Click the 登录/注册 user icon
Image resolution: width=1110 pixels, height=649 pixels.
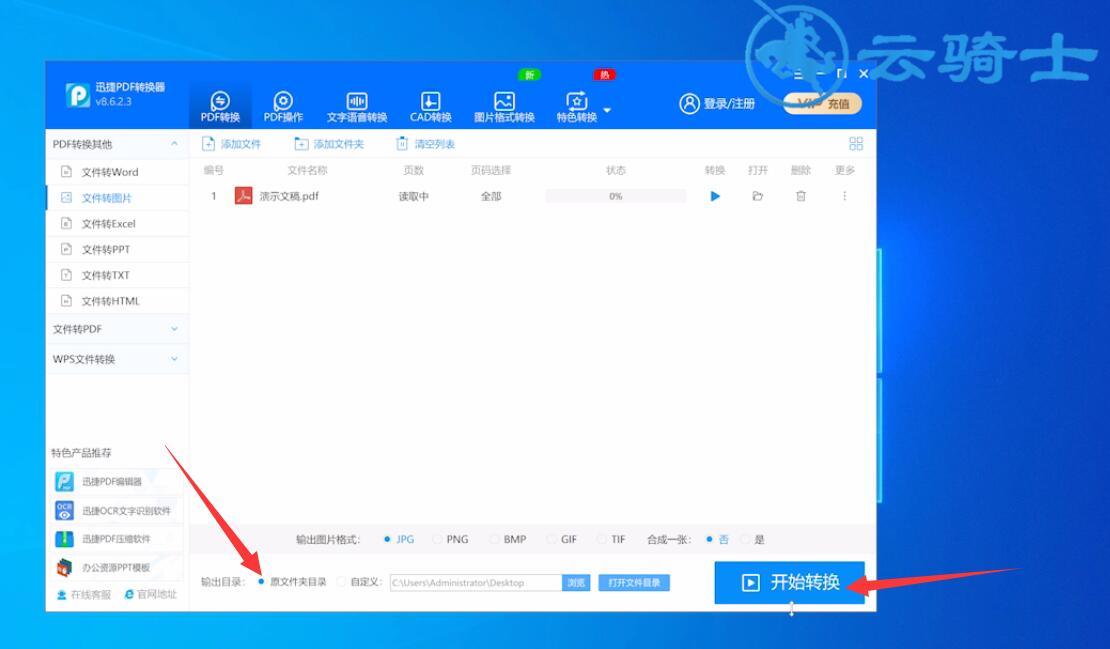(x=689, y=104)
